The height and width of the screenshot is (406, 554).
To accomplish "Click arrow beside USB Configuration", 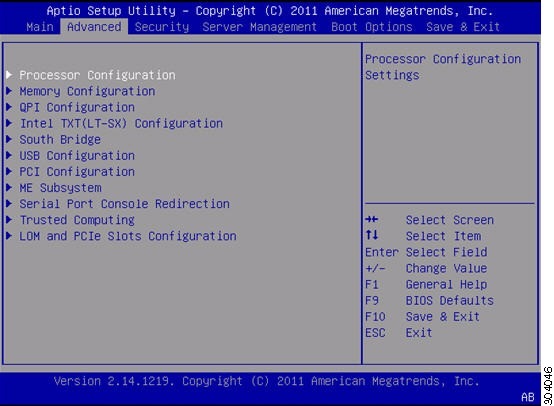I will coord(10,155).
